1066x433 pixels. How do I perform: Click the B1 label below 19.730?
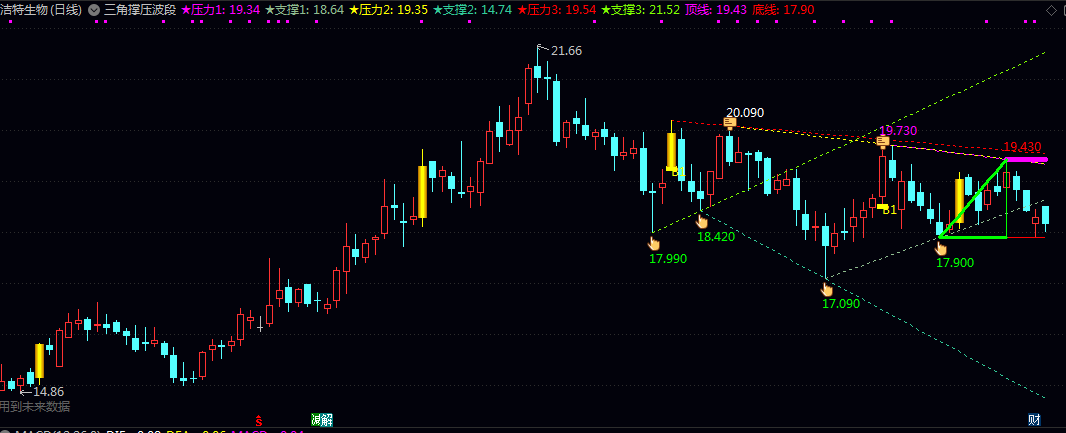coord(889,210)
